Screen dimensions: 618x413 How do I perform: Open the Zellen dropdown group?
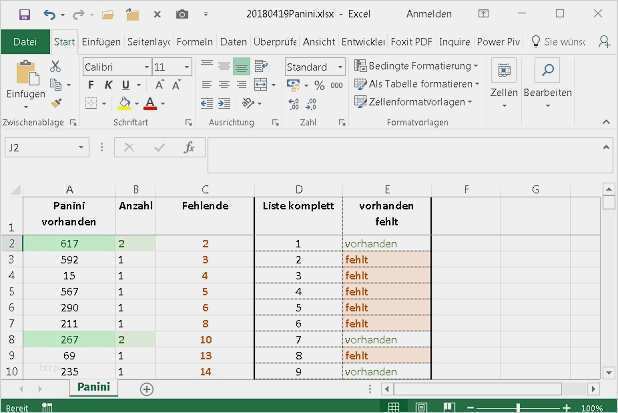[x=504, y=84]
